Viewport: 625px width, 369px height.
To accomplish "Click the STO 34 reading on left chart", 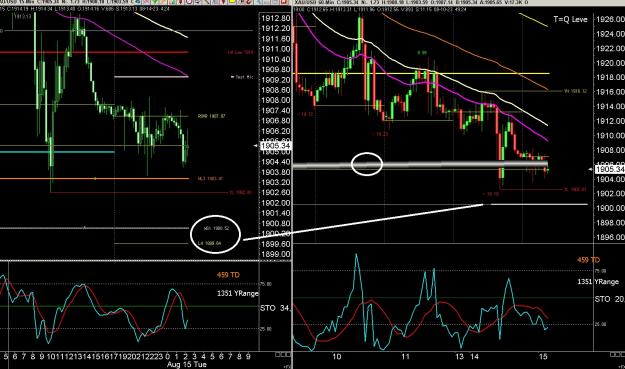I will [x=275, y=308].
